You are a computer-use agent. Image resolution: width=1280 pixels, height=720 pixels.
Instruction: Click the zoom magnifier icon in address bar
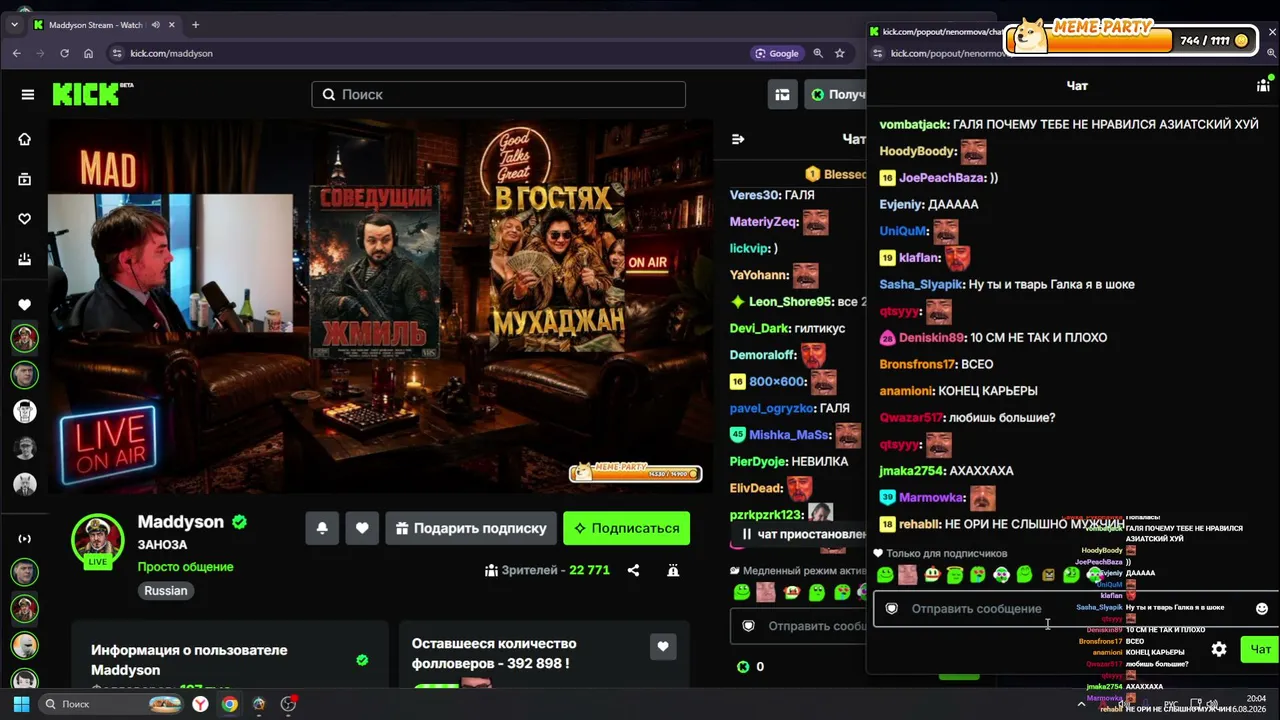[818, 53]
